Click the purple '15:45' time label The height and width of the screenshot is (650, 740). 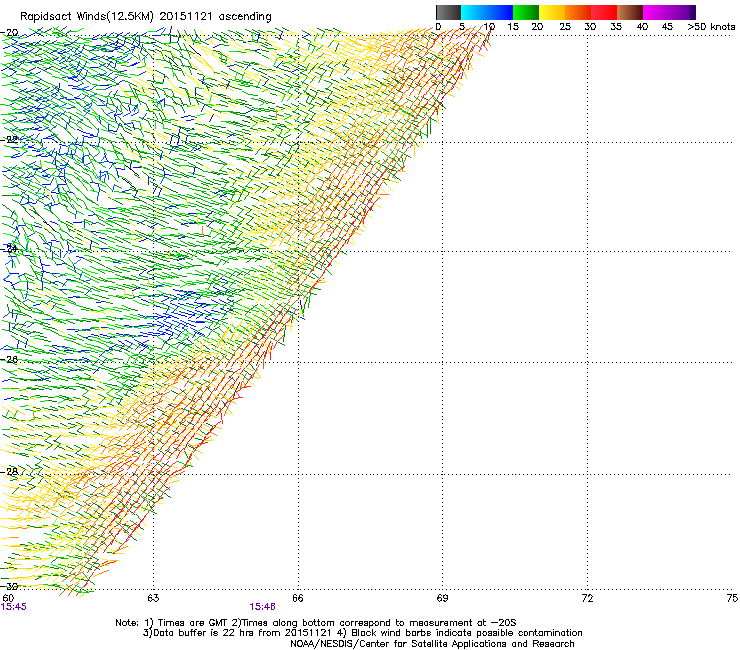tap(14, 607)
